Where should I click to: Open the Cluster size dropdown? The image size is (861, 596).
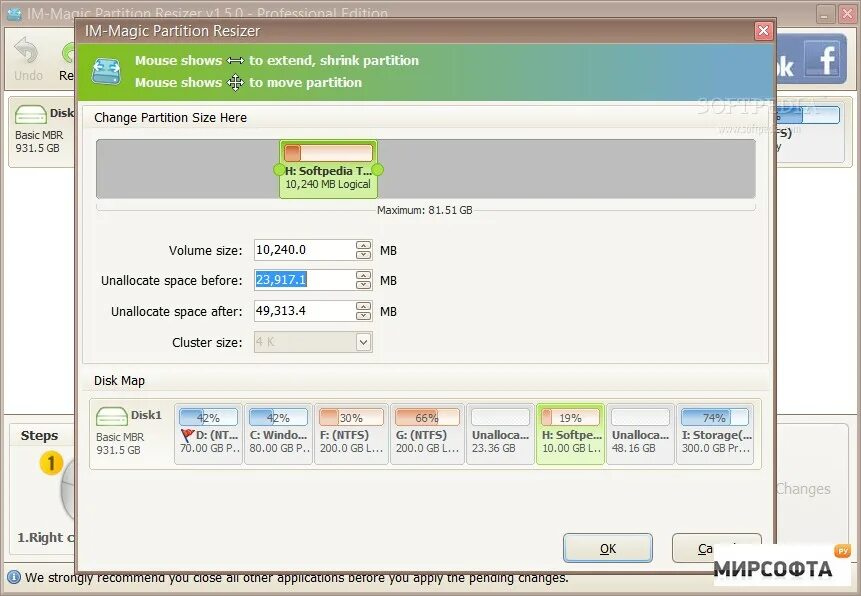(x=363, y=342)
